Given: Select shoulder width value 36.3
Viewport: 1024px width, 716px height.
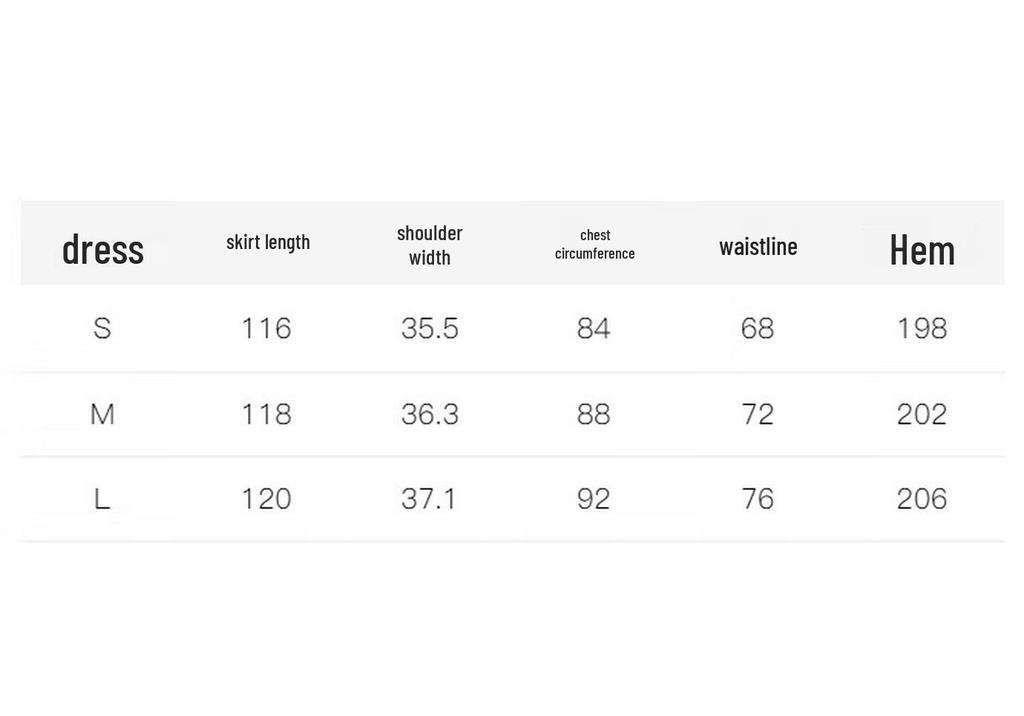Looking at the screenshot, I should coord(430,414).
